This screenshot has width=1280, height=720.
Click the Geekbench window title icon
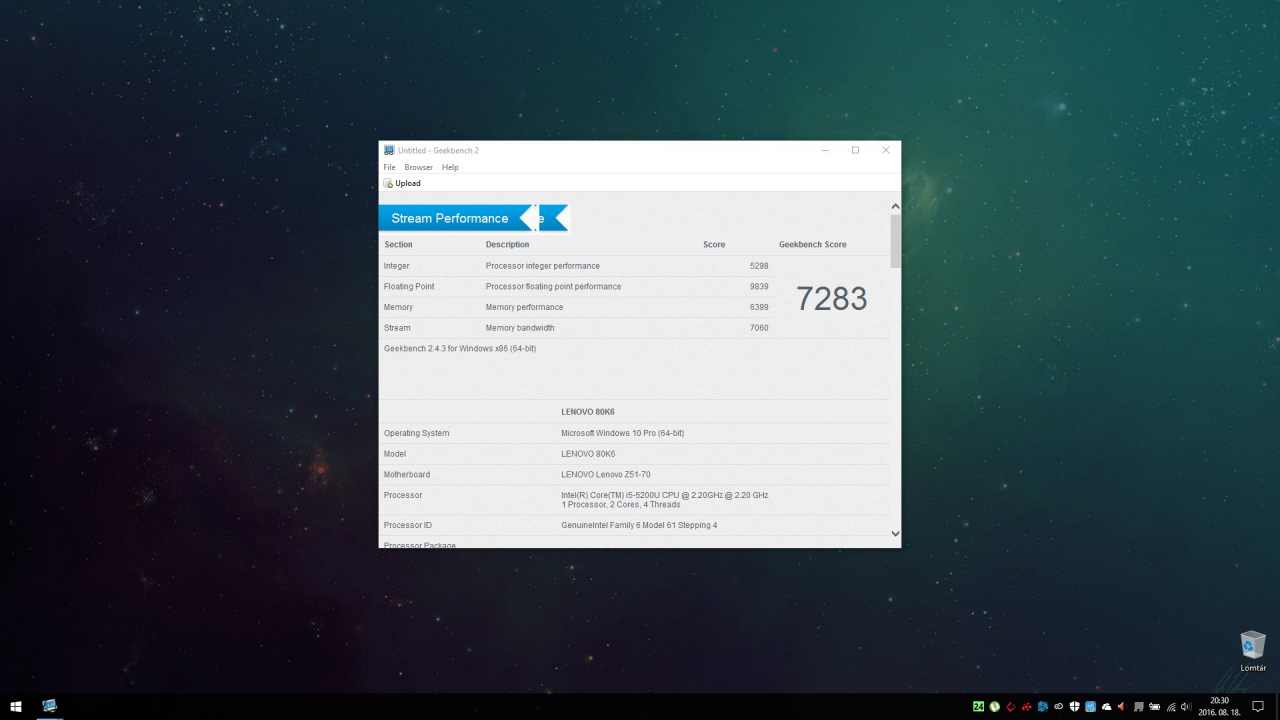pos(389,150)
